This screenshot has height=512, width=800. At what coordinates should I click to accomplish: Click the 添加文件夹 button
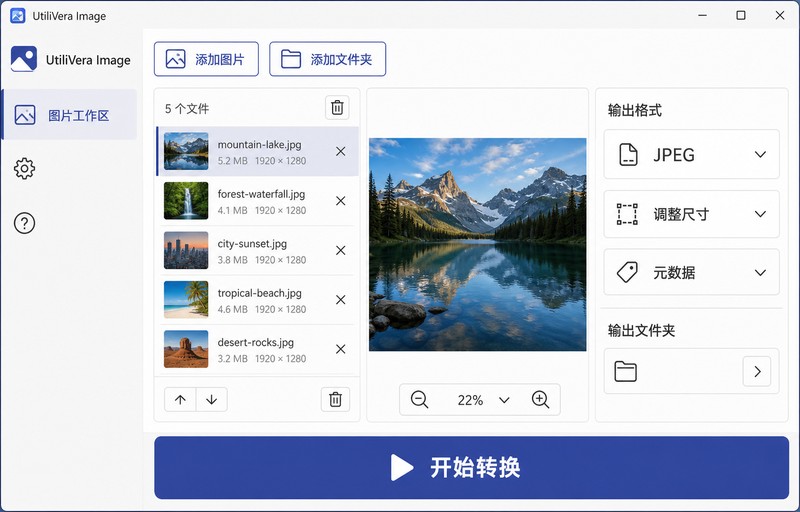(328, 59)
